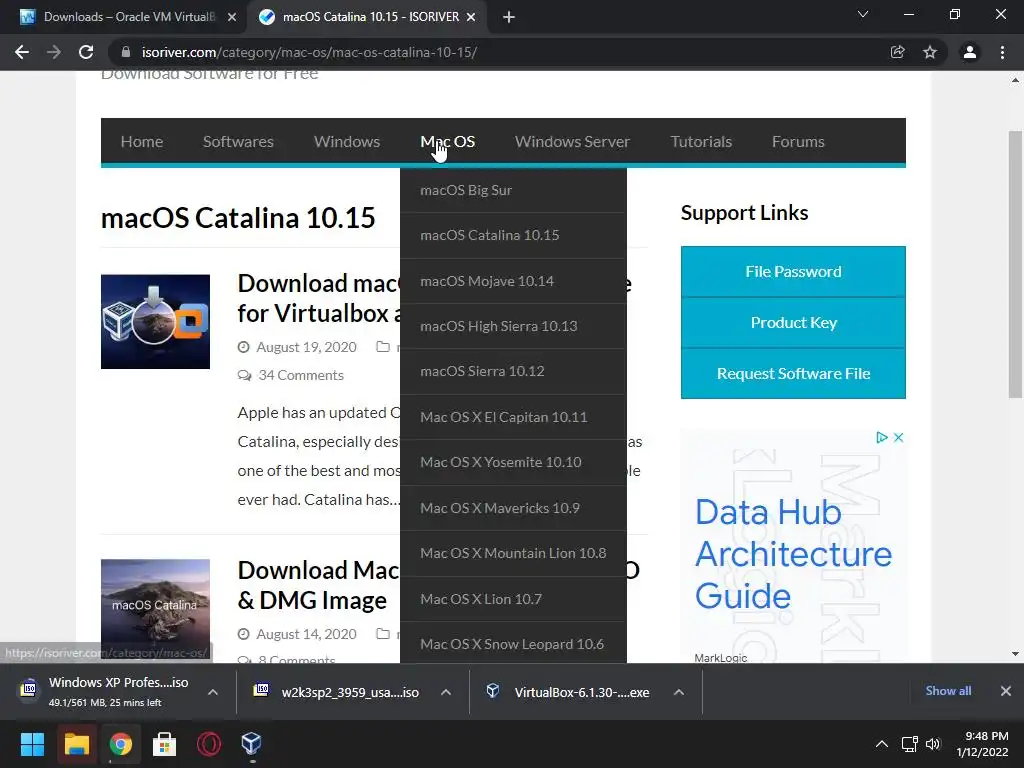The height and width of the screenshot is (768, 1024).
Task: Open Google Chrome taskbar icon
Action: (120, 744)
